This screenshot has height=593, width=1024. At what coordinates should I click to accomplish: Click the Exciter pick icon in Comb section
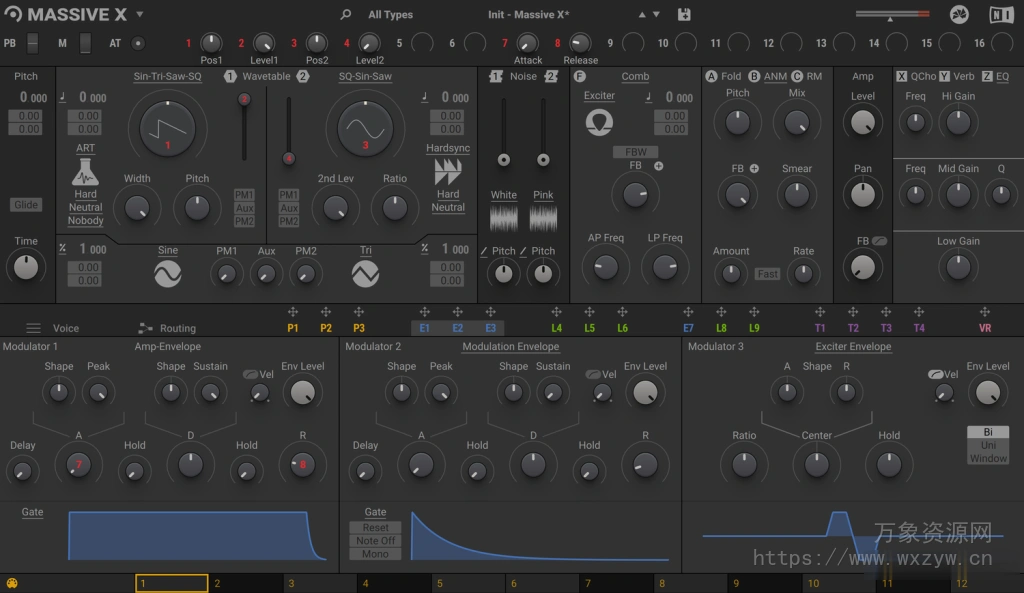(597, 121)
